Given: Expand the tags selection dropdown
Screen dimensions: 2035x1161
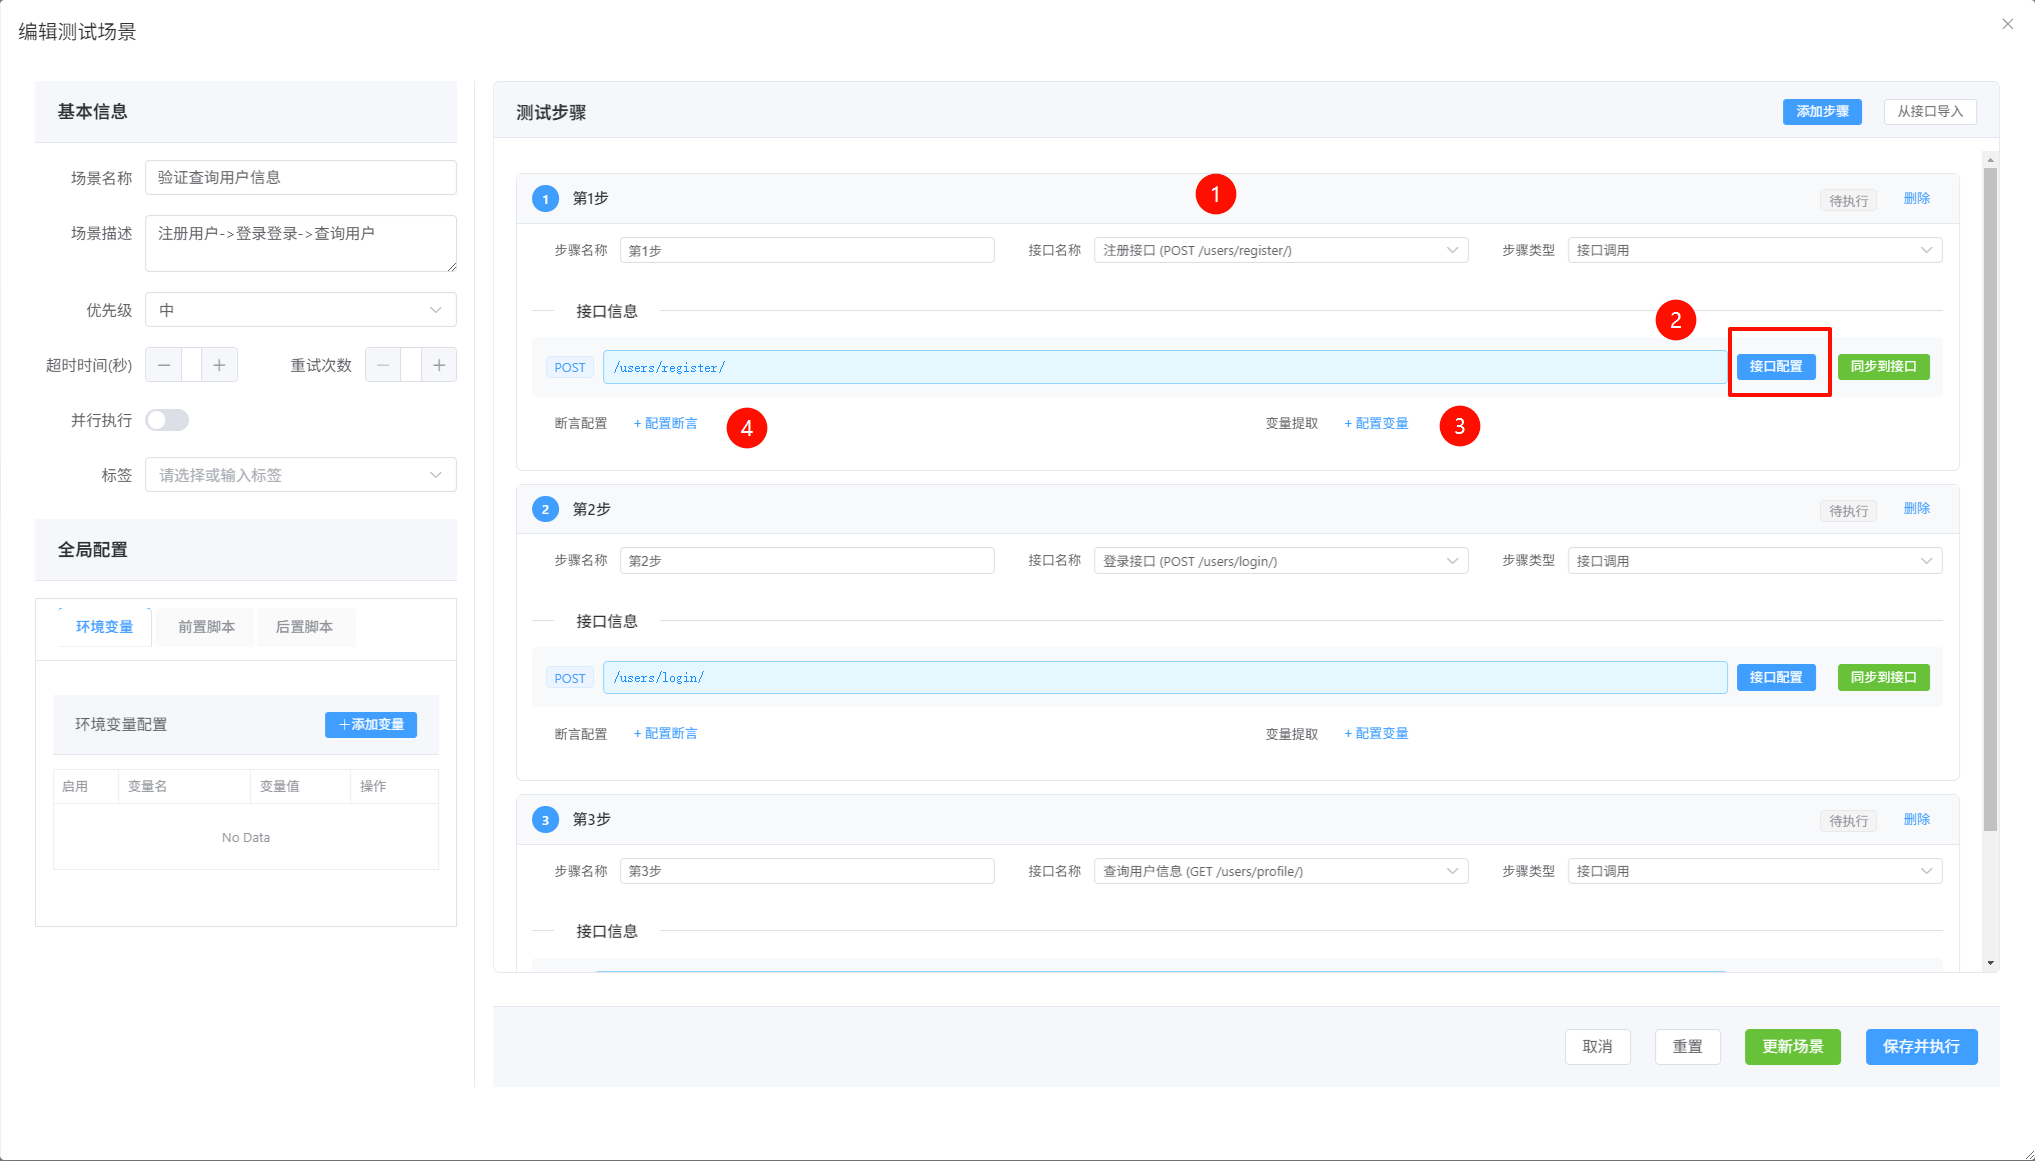Looking at the screenshot, I should click(x=300, y=475).
